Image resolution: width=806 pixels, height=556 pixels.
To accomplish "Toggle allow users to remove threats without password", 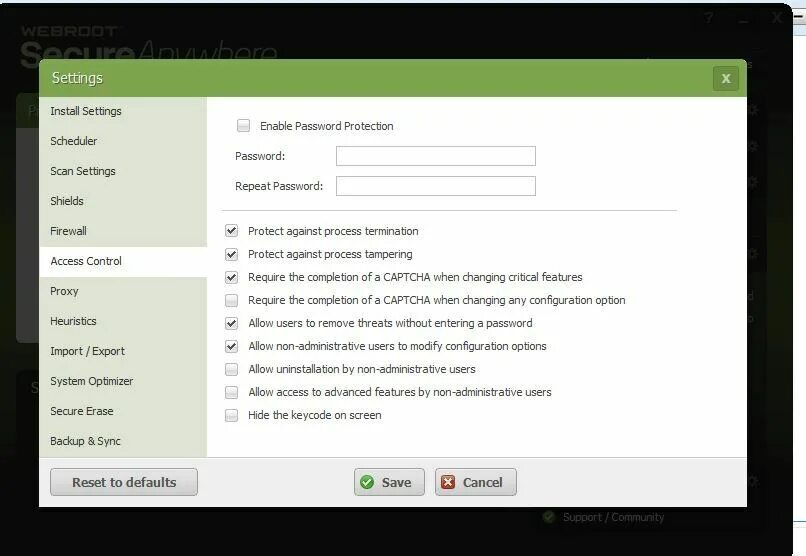I will tap(232, 323).
